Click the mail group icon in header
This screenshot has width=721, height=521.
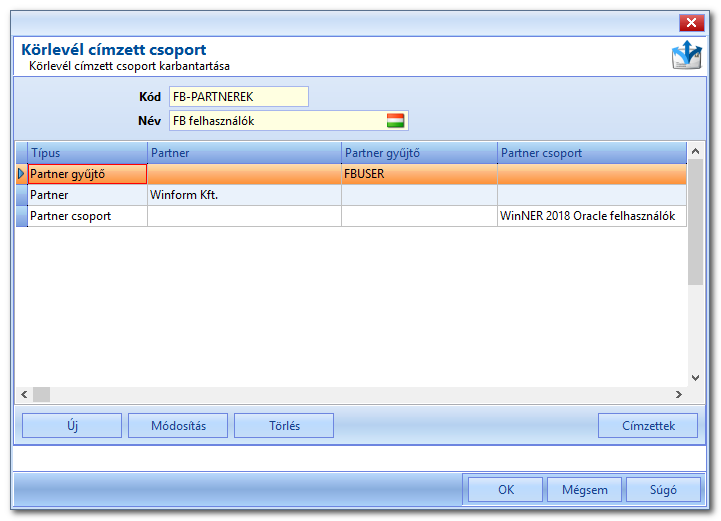coord(687,55)
